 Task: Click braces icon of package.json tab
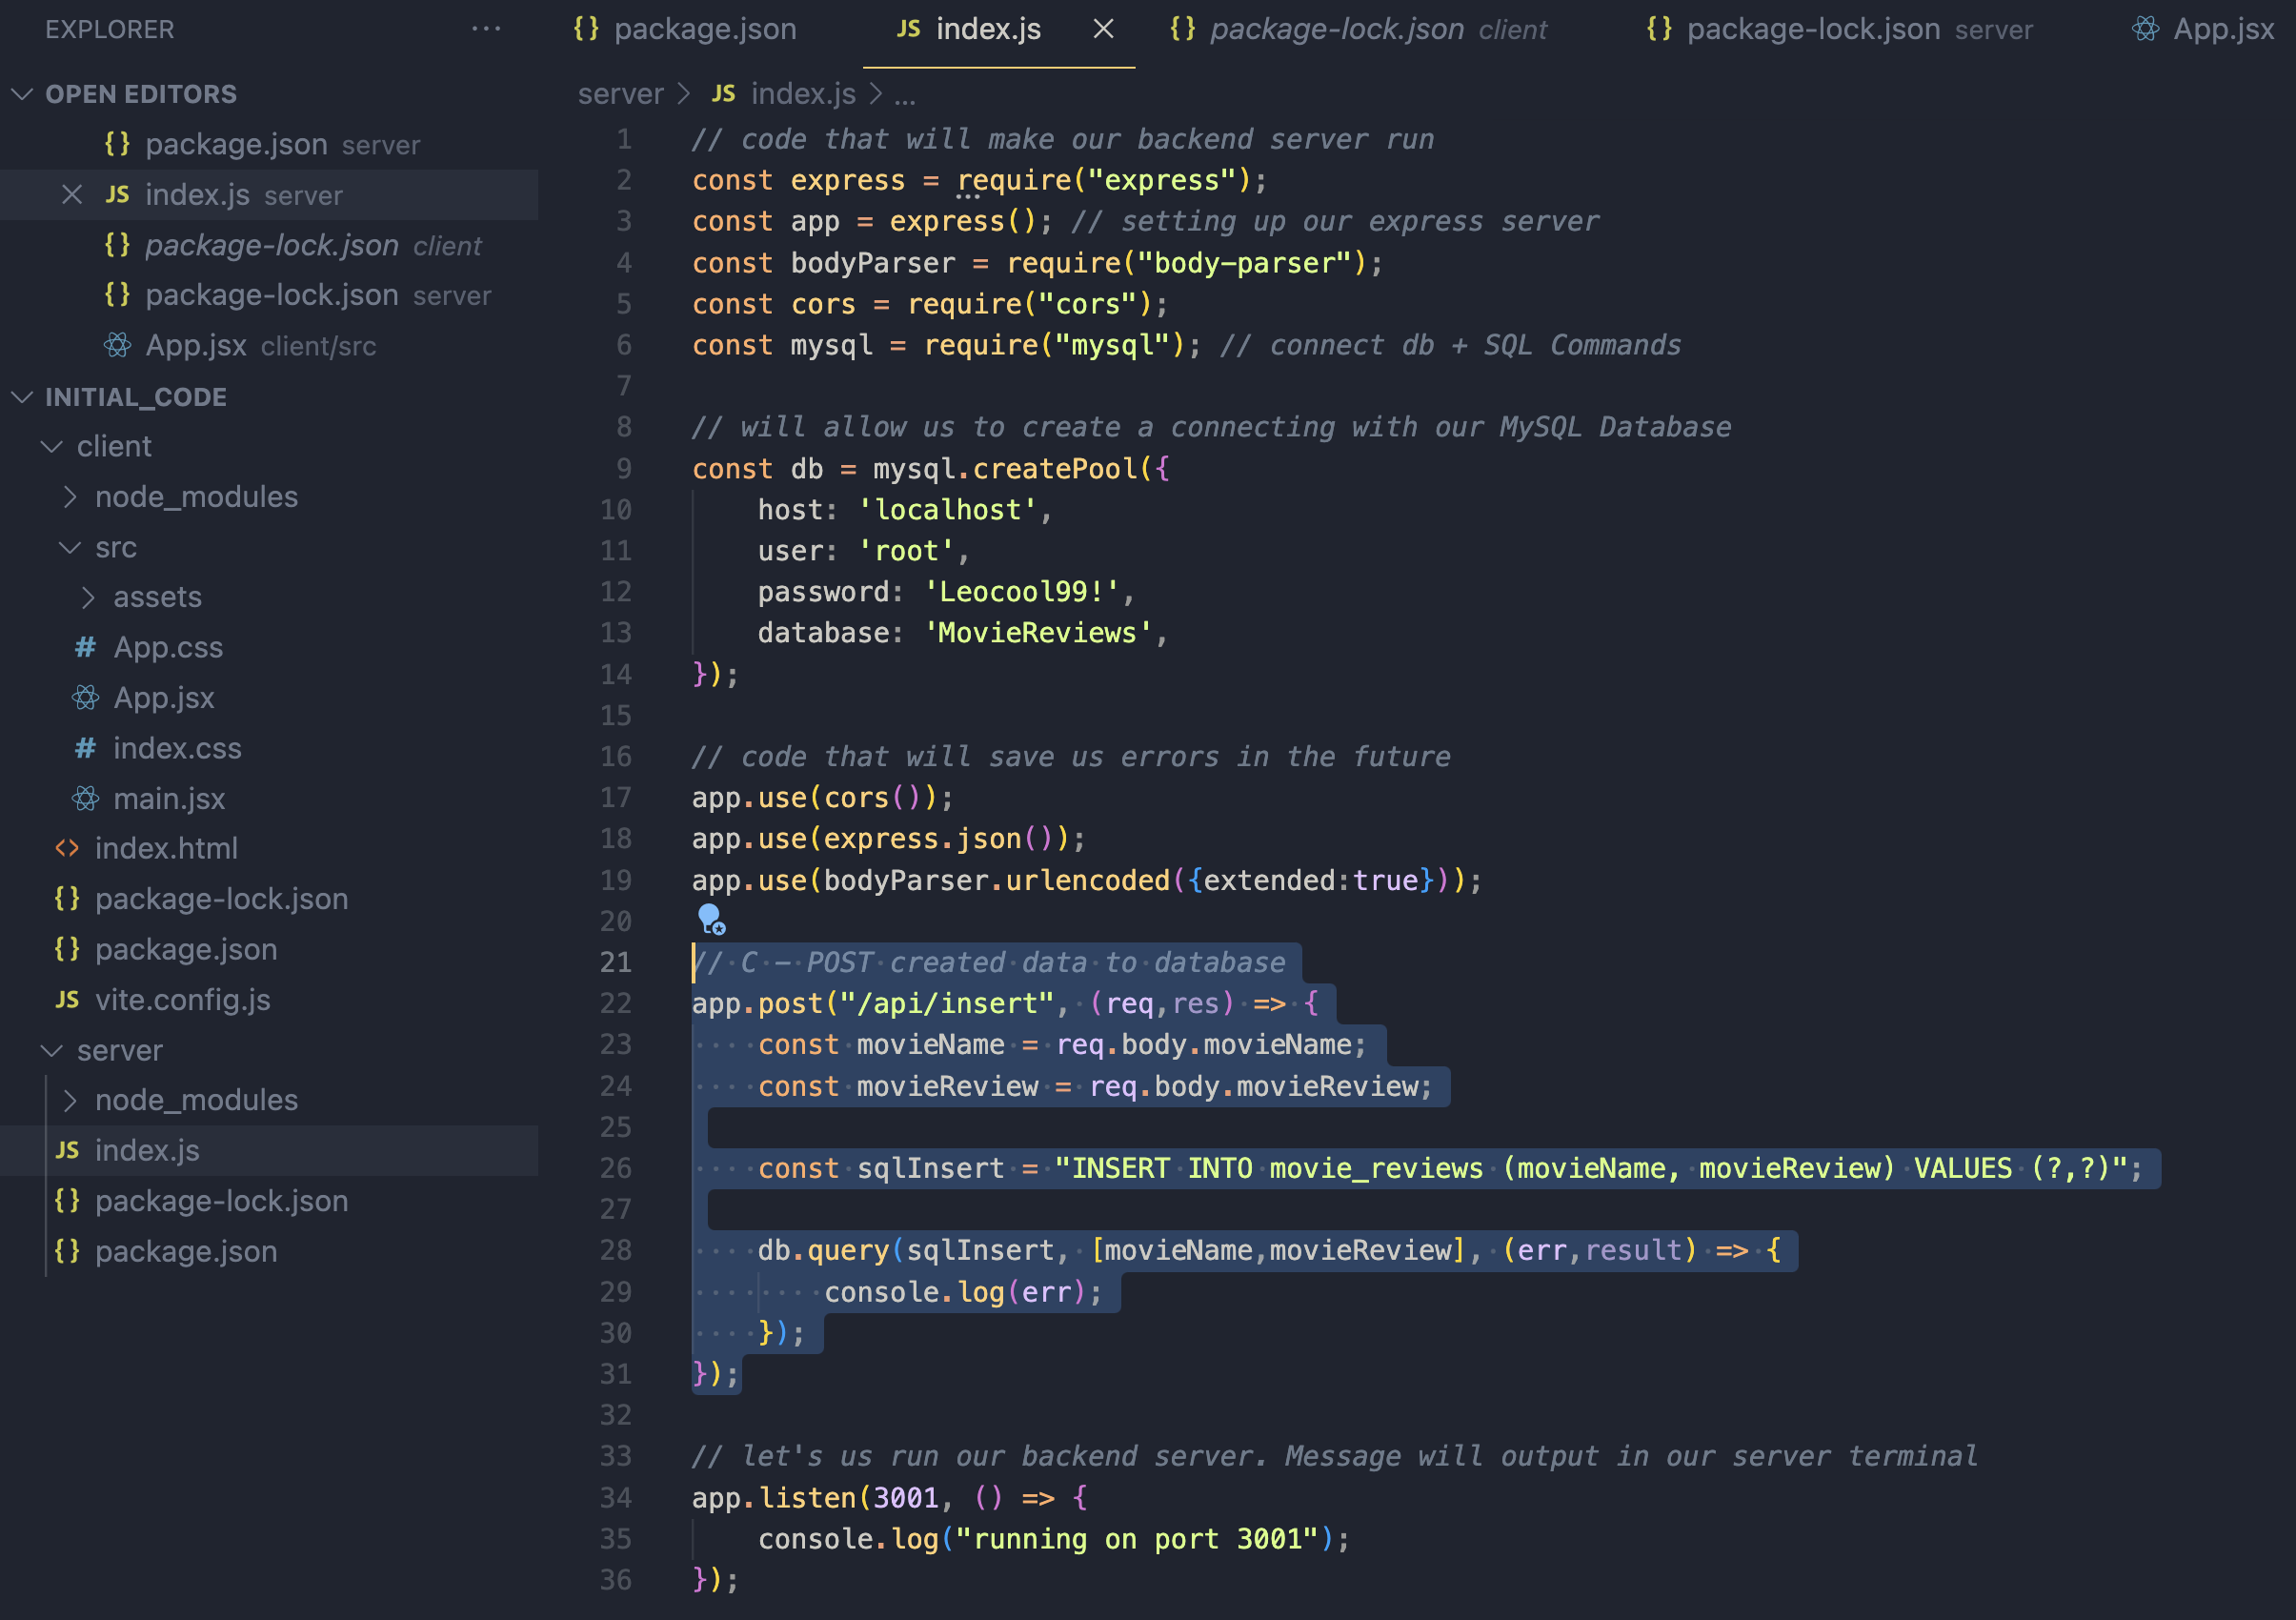tap(587, 29)
